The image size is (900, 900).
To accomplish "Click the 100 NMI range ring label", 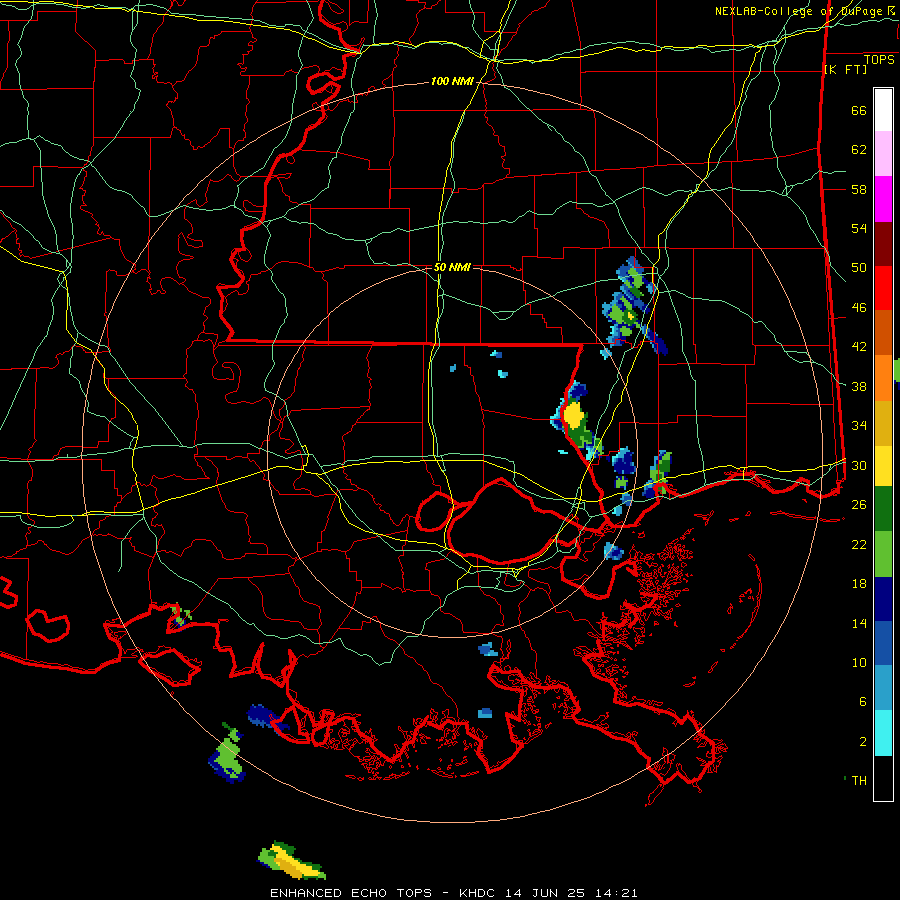I will 452,81.
